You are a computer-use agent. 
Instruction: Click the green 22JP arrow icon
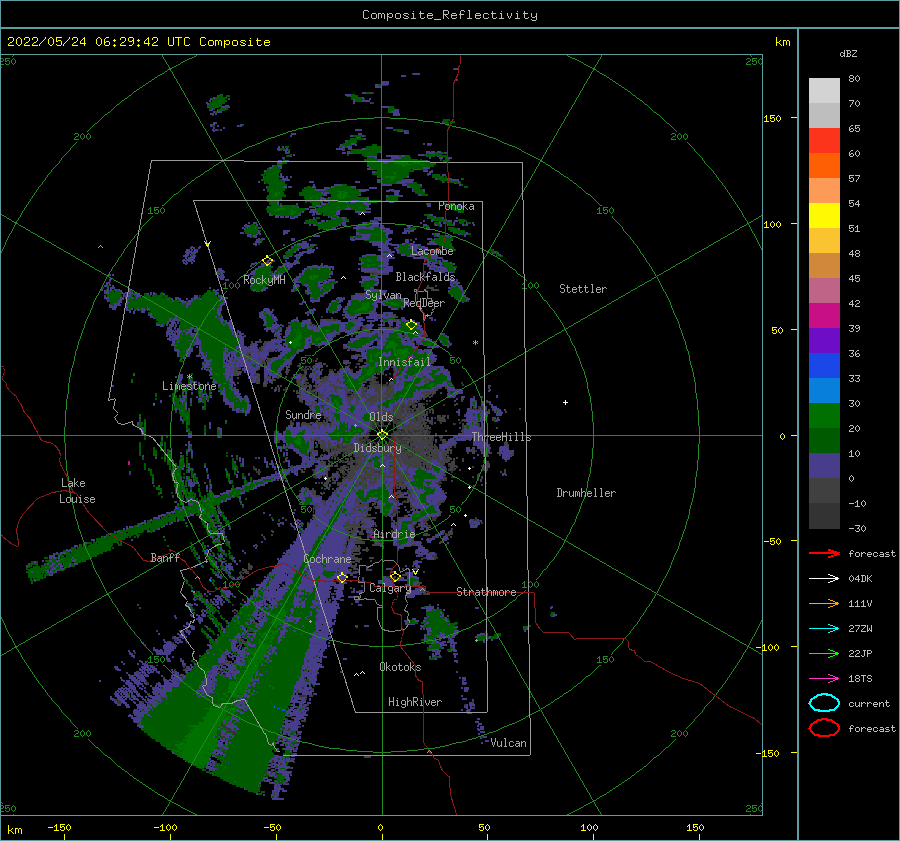coord(824,653)
